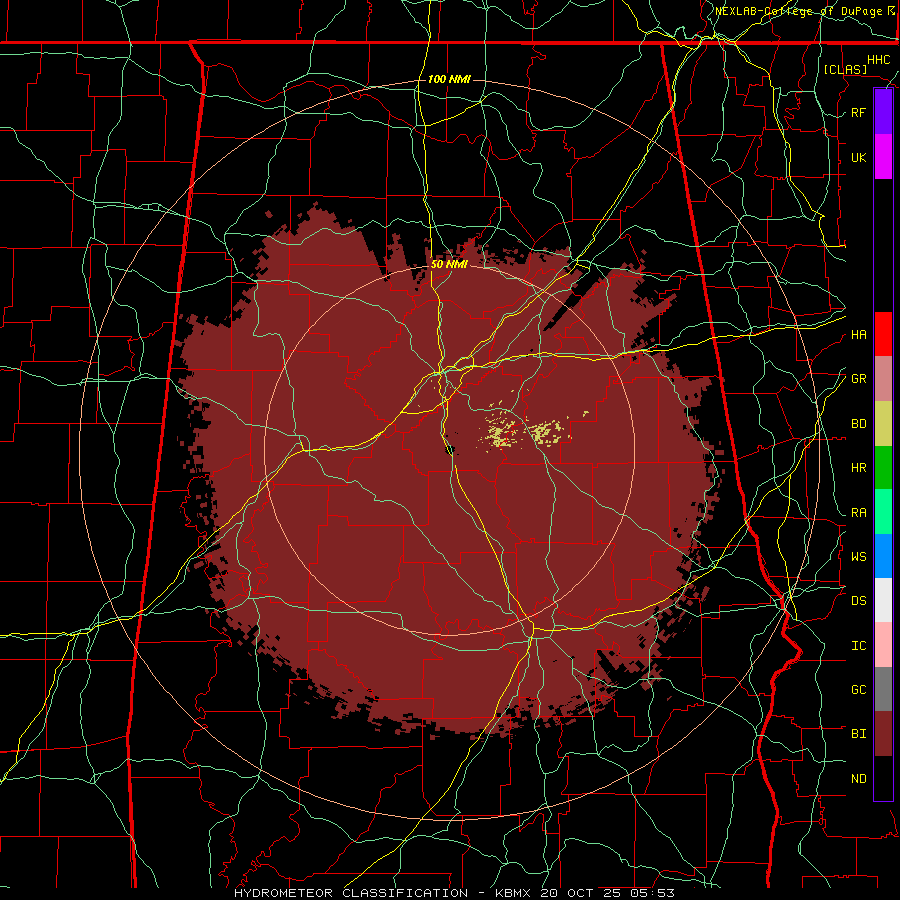This screenshot has width=900, height=900.
Task: Click the GC gray legend swatch
Action: tap(883, 689)
